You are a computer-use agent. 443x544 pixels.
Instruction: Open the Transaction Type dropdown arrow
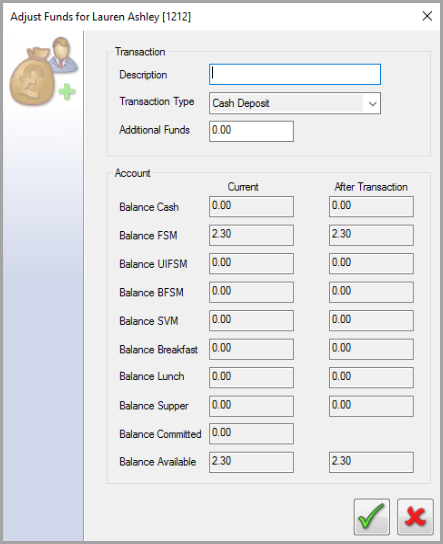pos(372,103)
